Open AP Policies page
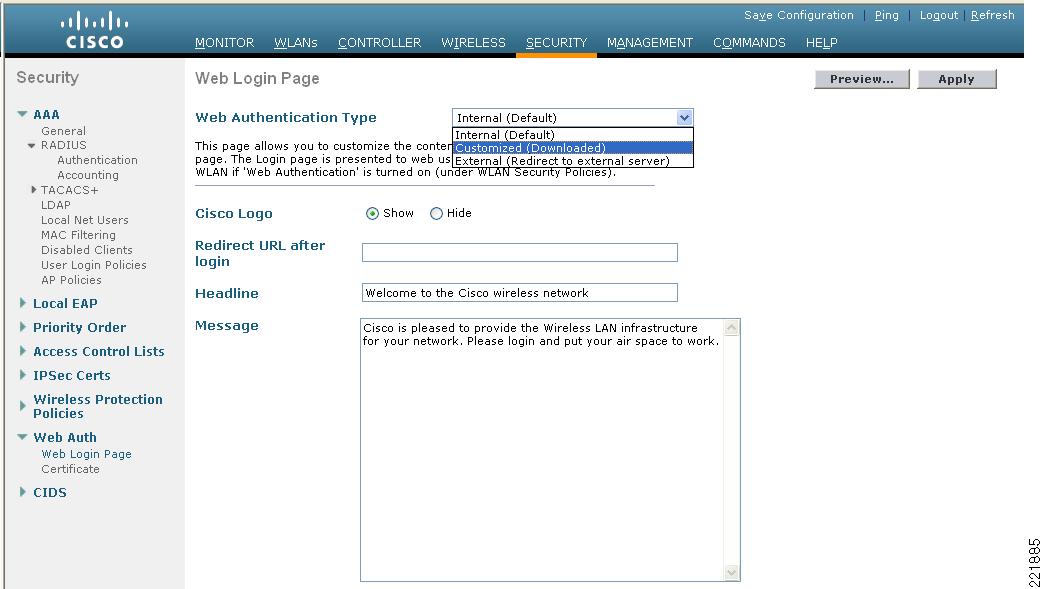The image size is (1042, 589). click(x=71, y=280)
